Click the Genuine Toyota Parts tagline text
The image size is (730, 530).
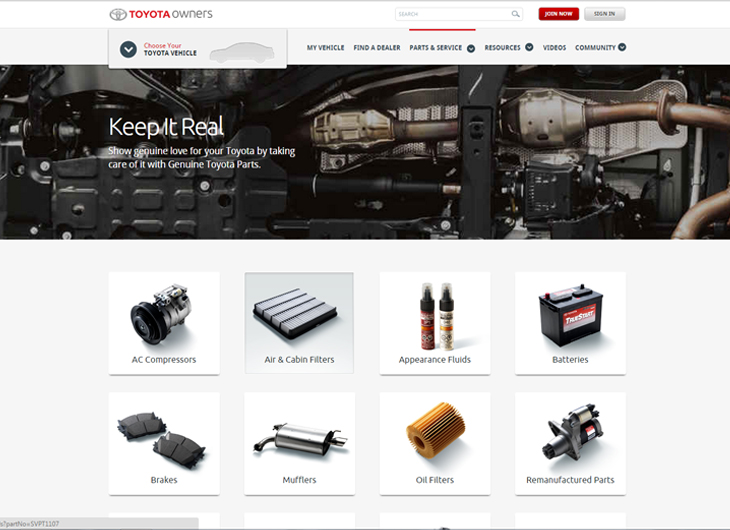(x=202, y=157)
